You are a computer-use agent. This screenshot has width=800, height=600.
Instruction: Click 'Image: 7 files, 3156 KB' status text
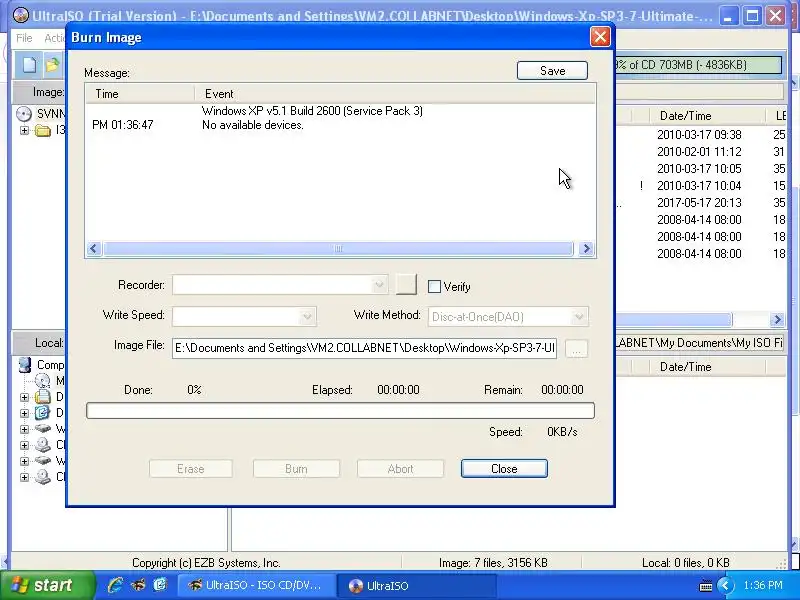pos(493,563)
